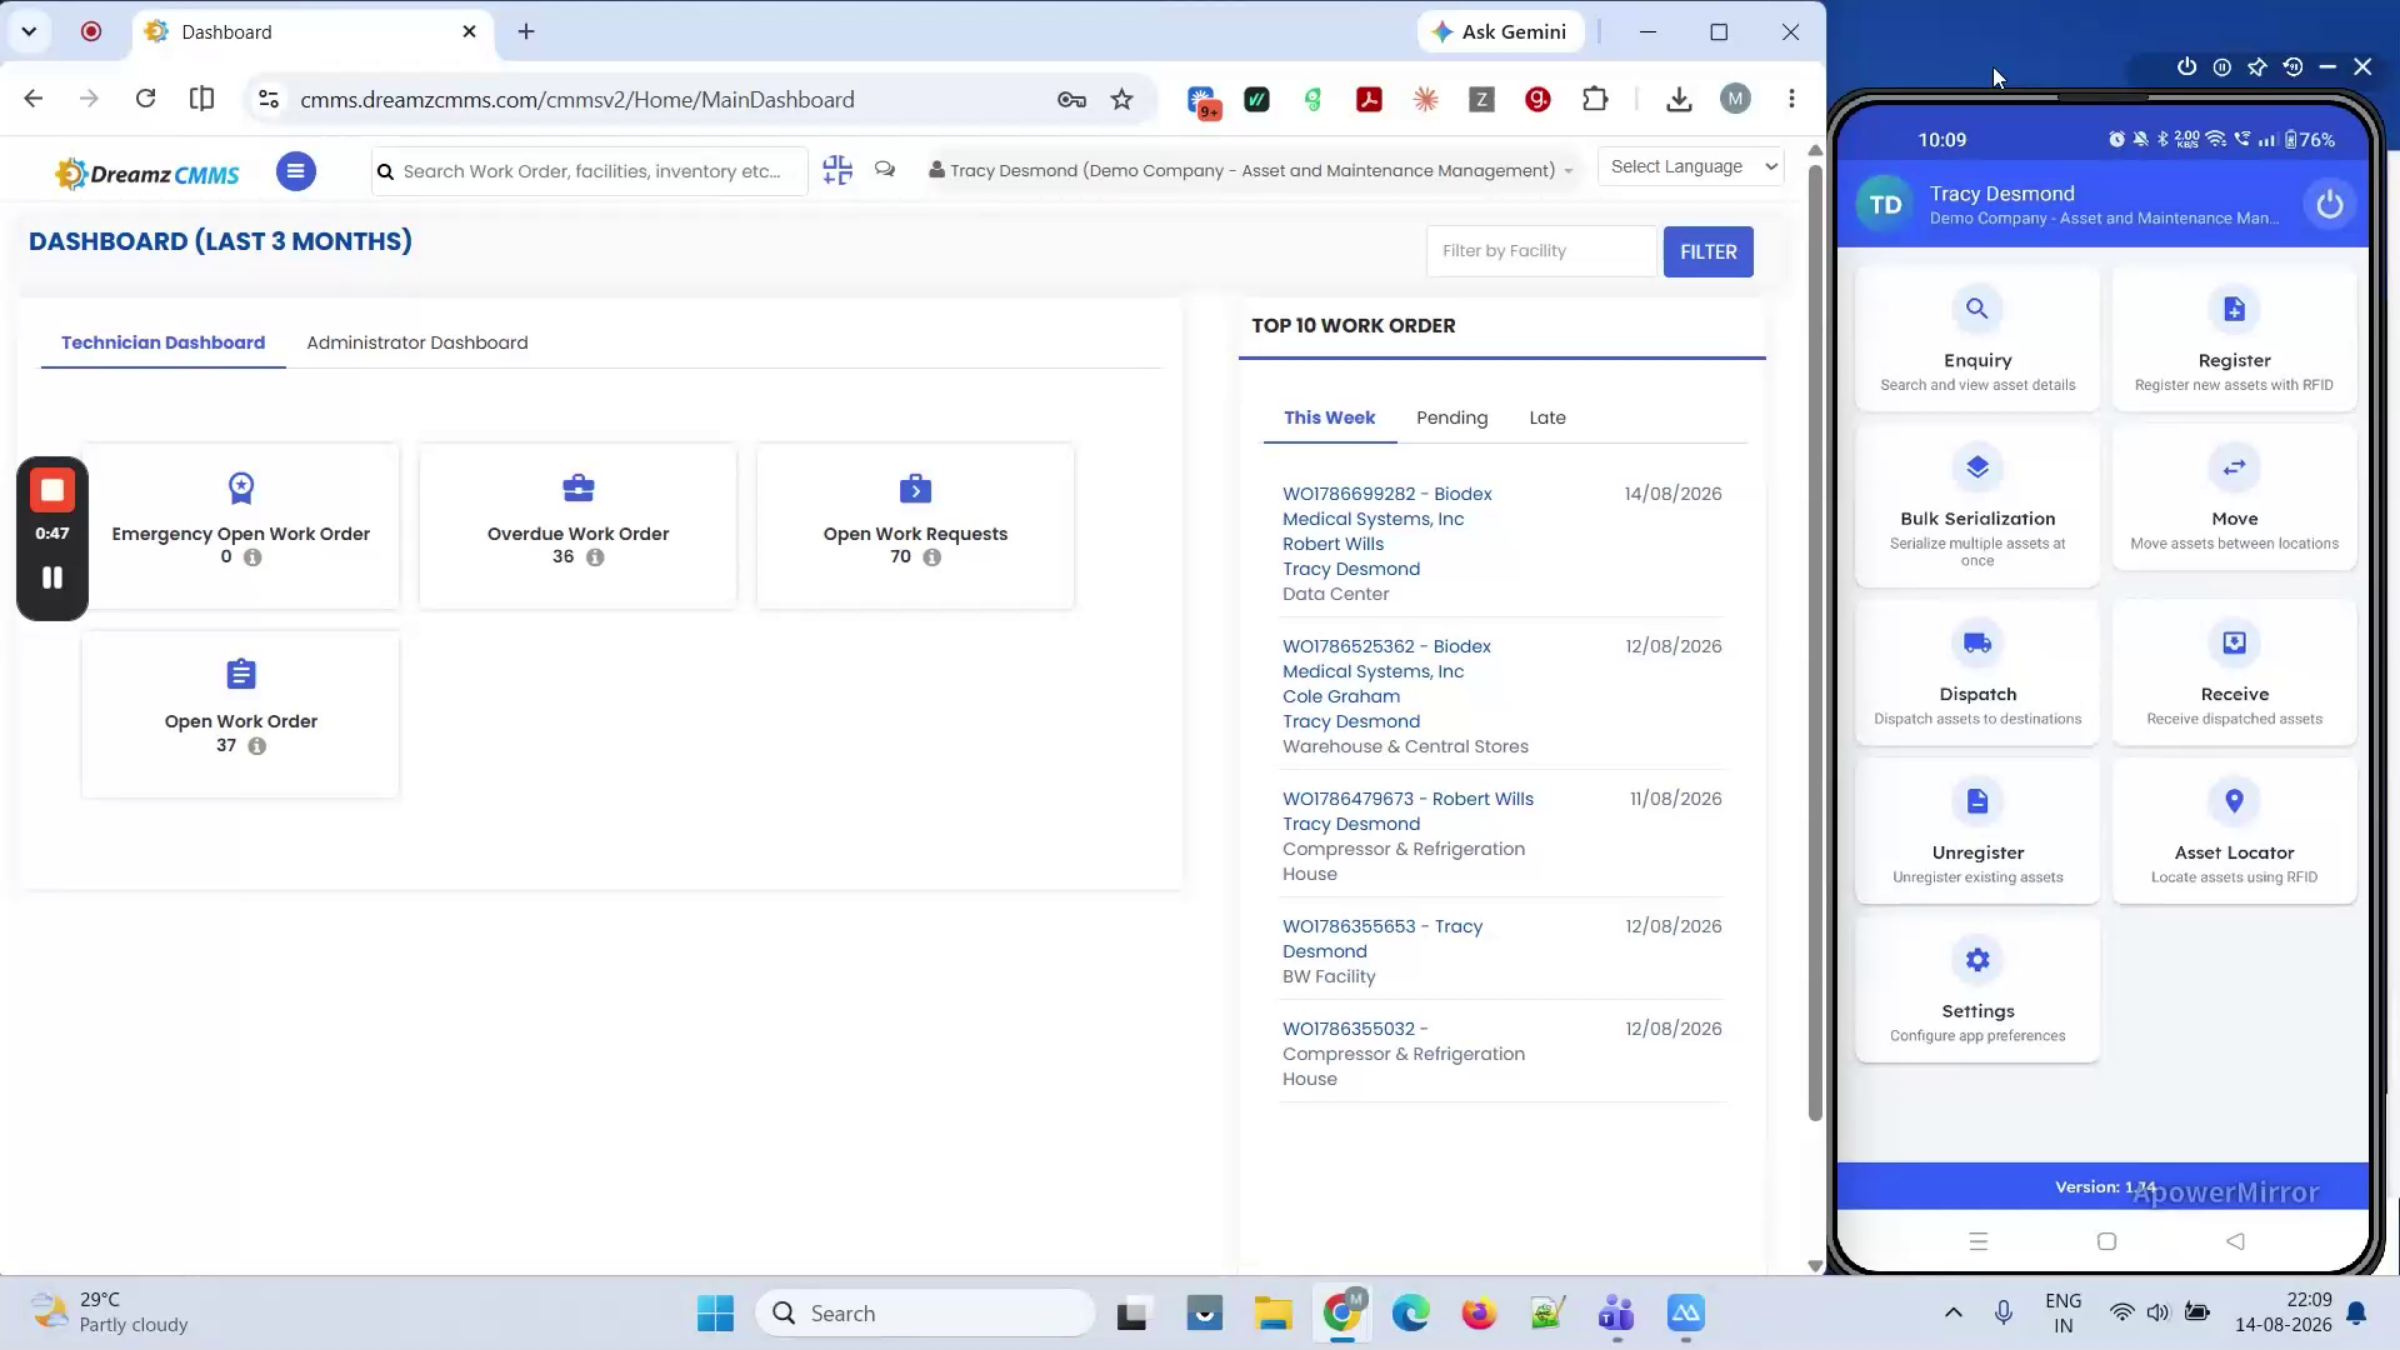This screenshot has height=1350, width=2400.
Task: Select the This Week work order tab
Action: tap(1329, 418)
